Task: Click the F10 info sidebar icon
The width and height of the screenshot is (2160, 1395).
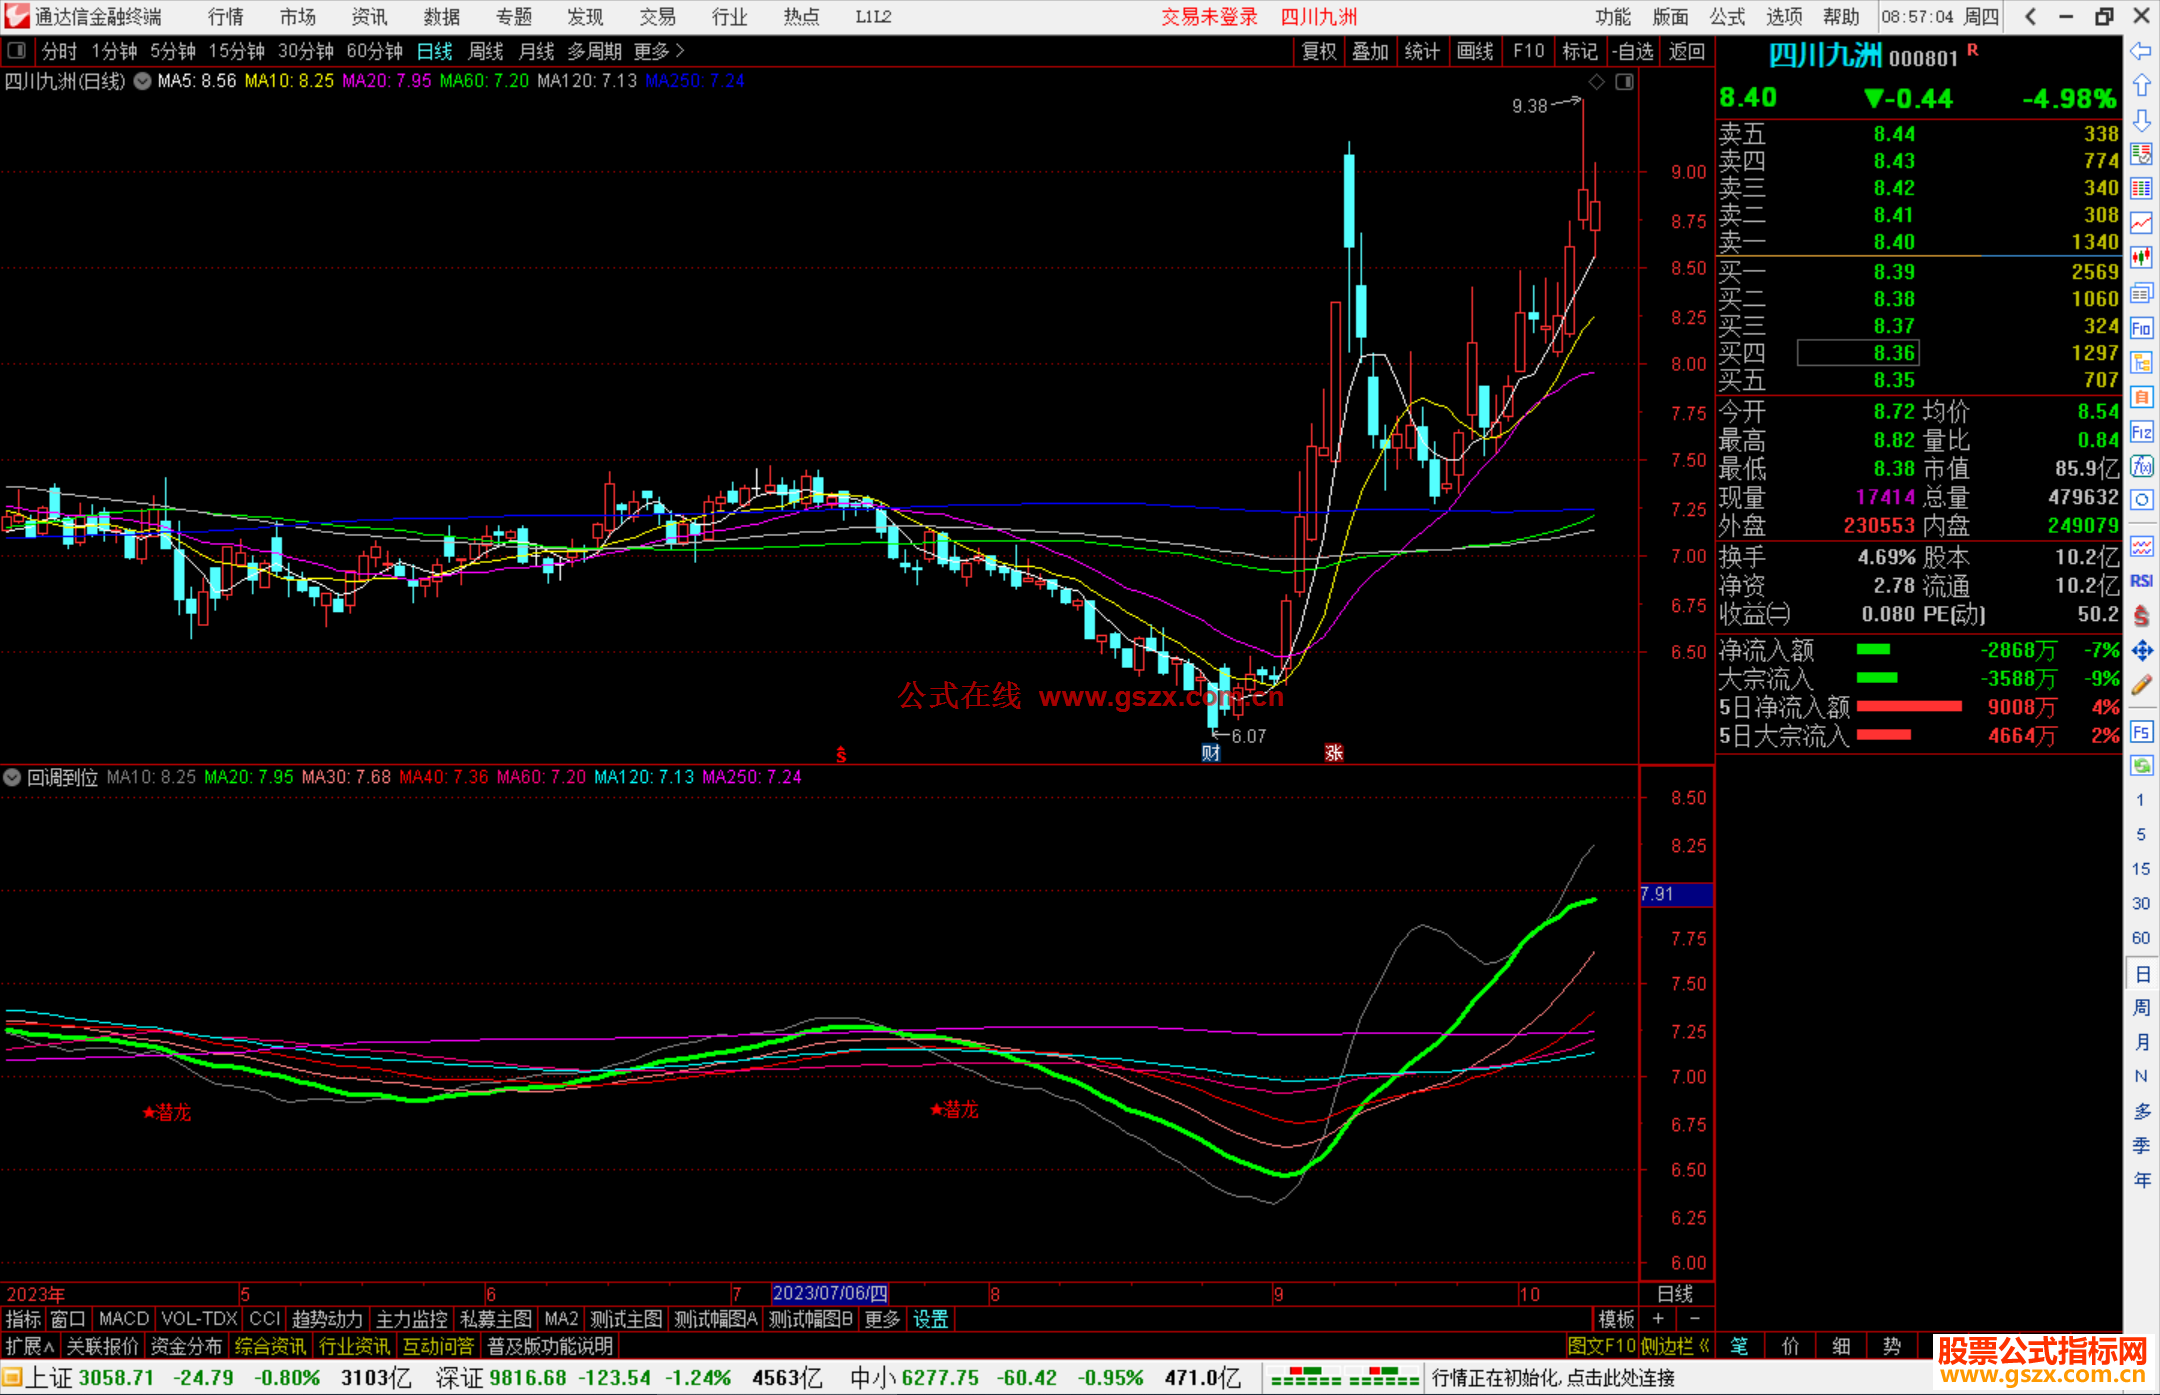Action: 2141,328
